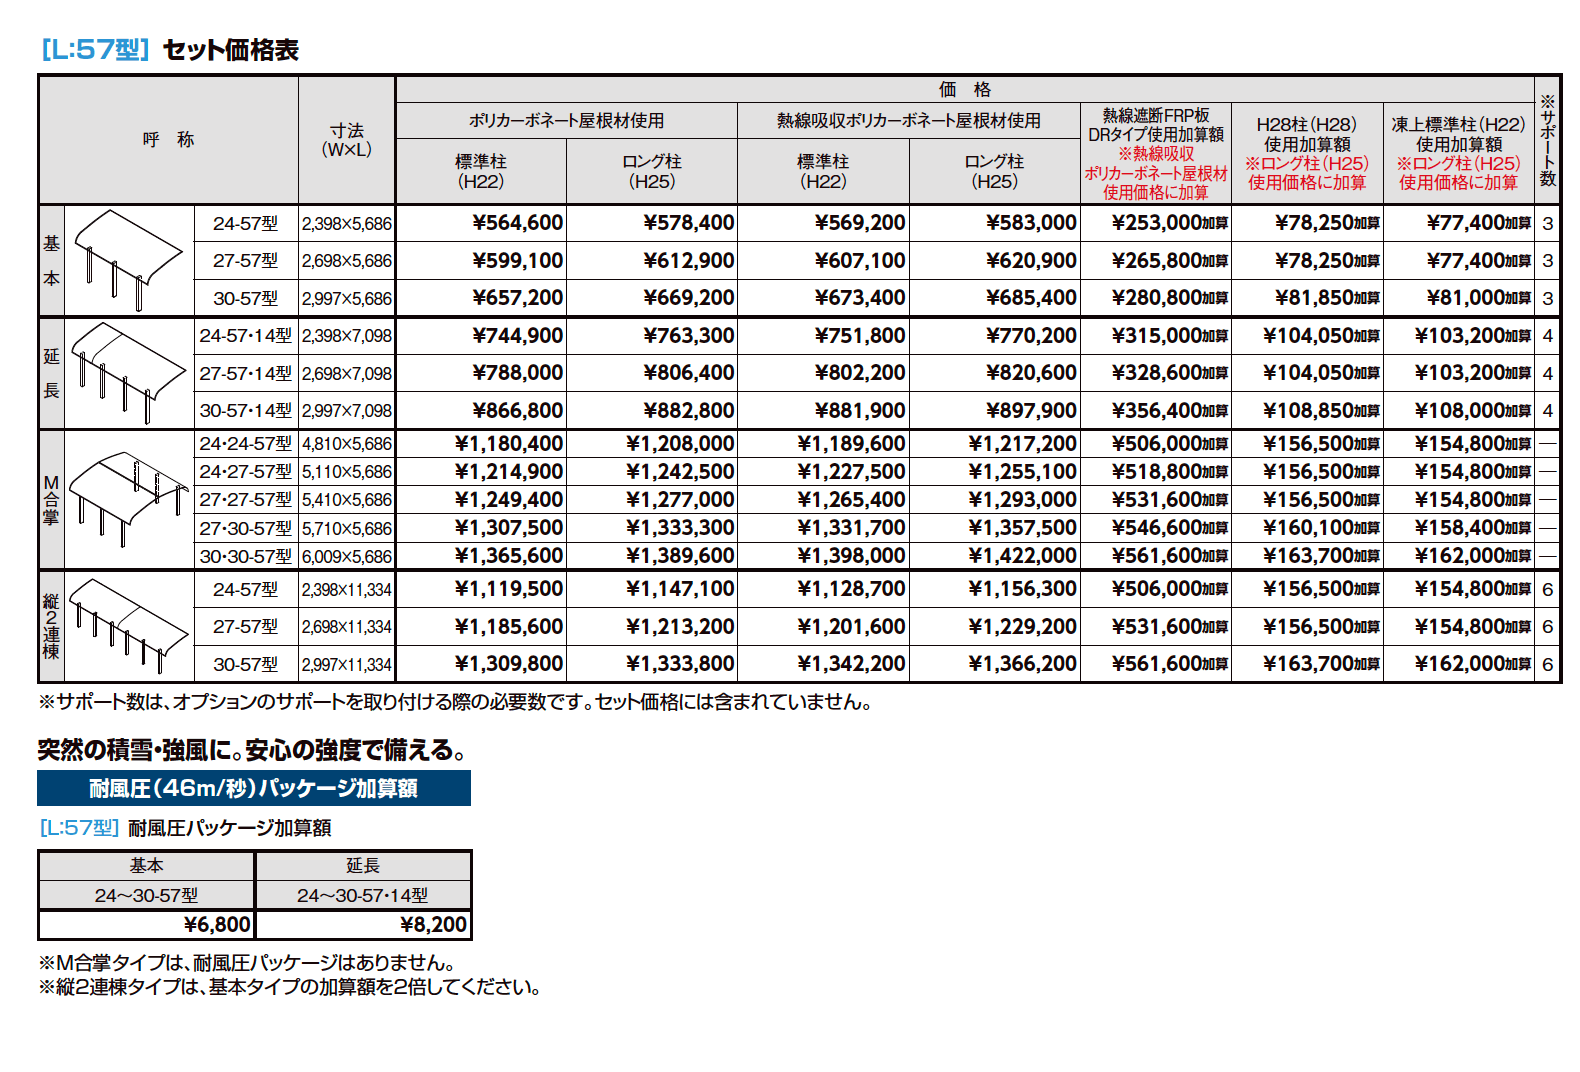Click the price ¥1,265,400
The image size is (1580, 1072).
[x=851, y=499]
